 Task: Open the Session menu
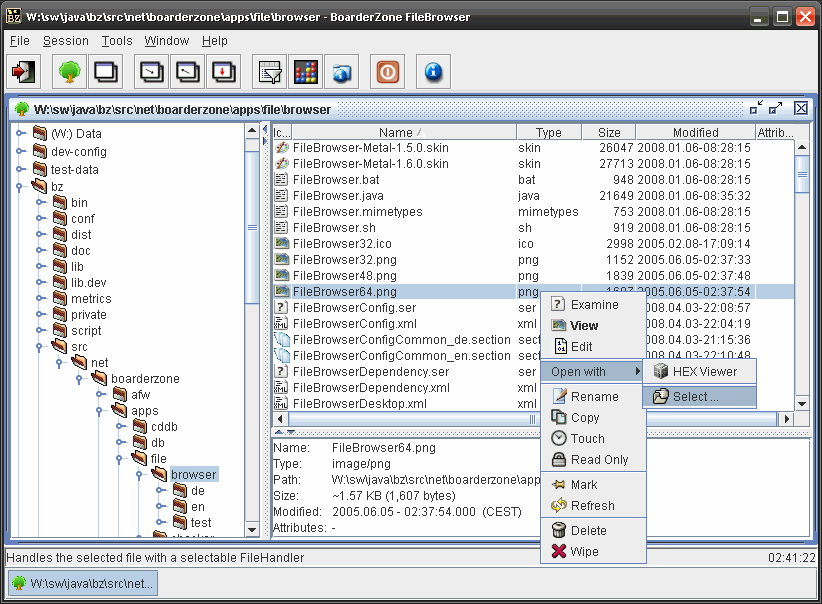coord(66,41)
